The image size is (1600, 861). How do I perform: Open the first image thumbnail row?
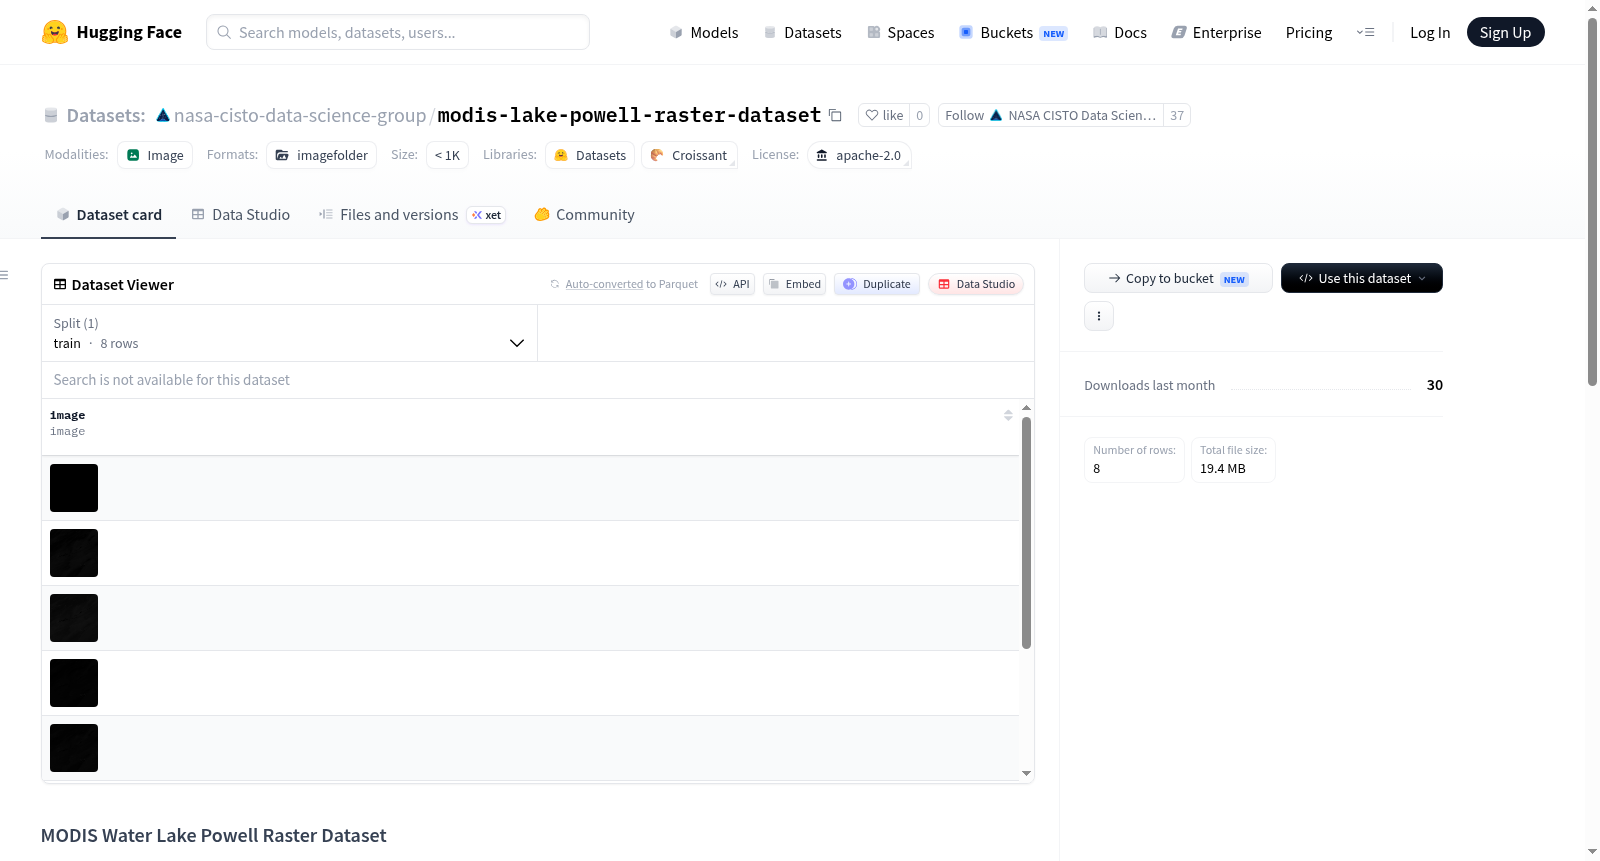(x=74, y=488)
